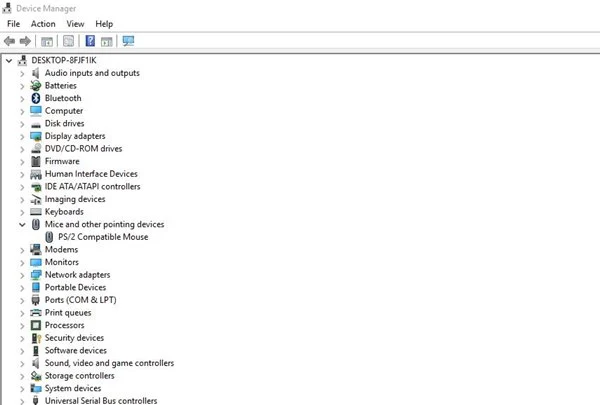The height and width of the screenshot is (405, 600).
Task: Select the Security devices label
Action: tap(74, 338)
